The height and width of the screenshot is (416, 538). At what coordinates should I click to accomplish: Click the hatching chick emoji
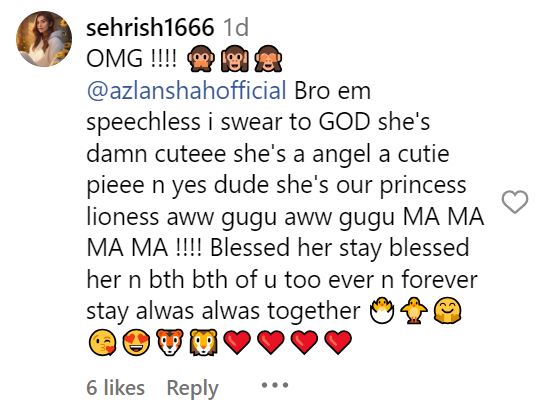pyautogui.click(x=381, y=311)
